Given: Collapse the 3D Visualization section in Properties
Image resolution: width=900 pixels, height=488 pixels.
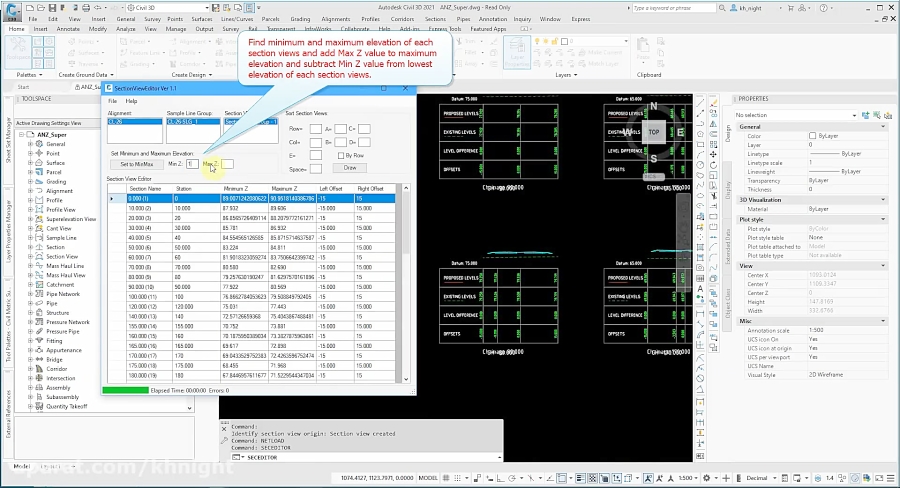Looking at the screenshot, I should [x=883, y=200].
